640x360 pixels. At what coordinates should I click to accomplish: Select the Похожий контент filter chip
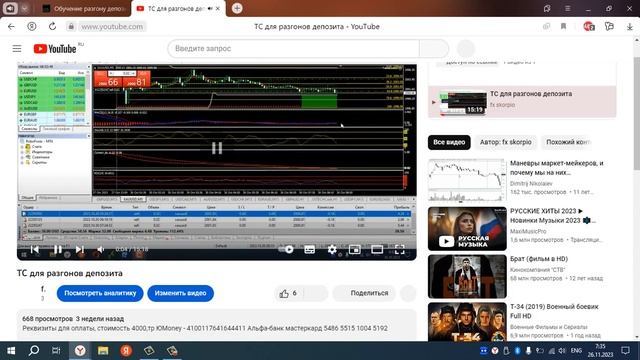tap(567, 142)
